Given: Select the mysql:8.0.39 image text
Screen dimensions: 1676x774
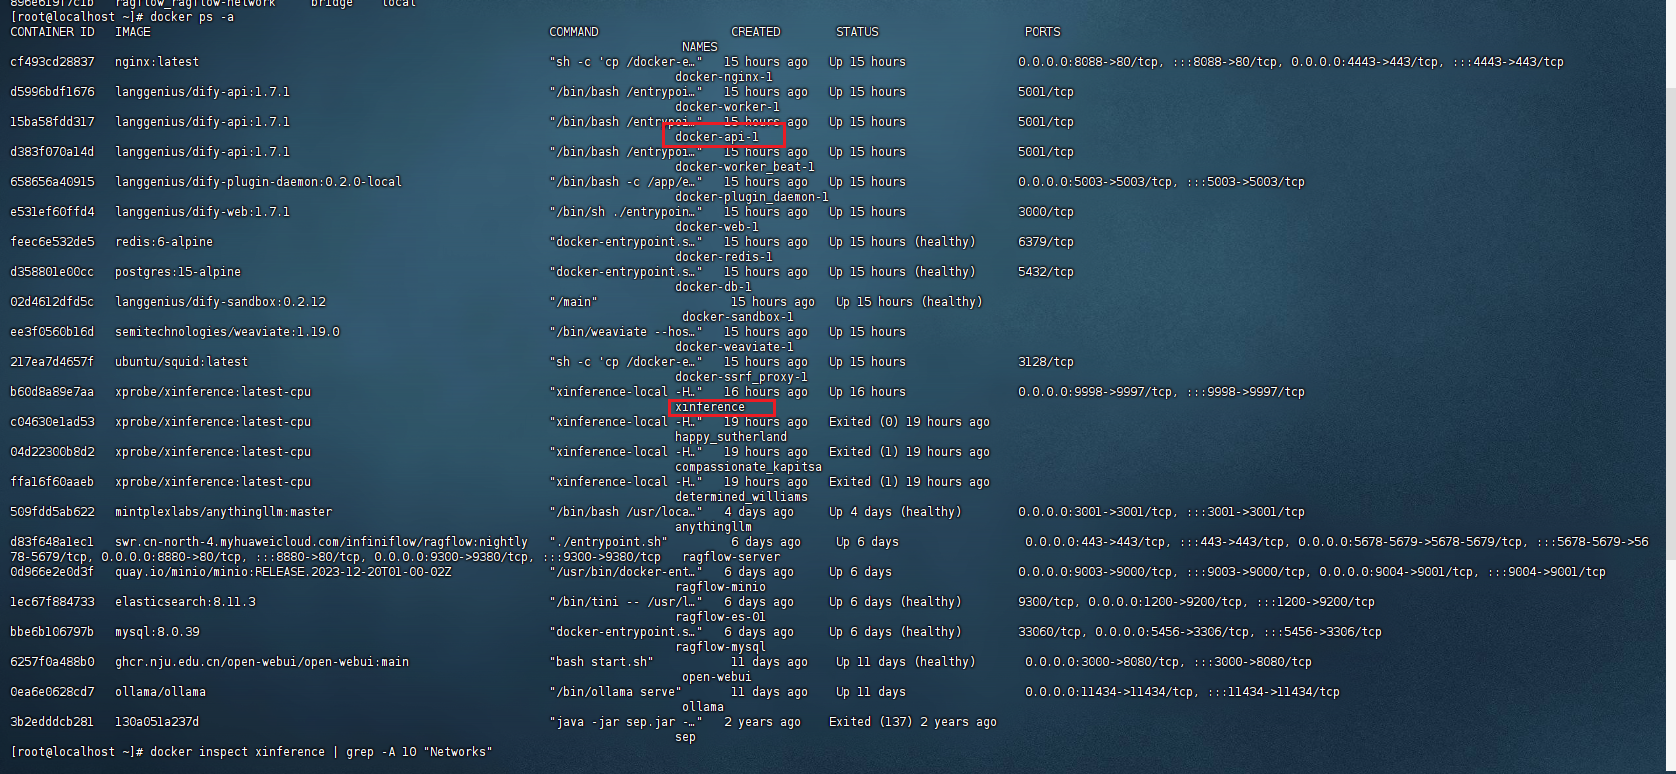Looking at the screenshot, I should click(157, 632).
